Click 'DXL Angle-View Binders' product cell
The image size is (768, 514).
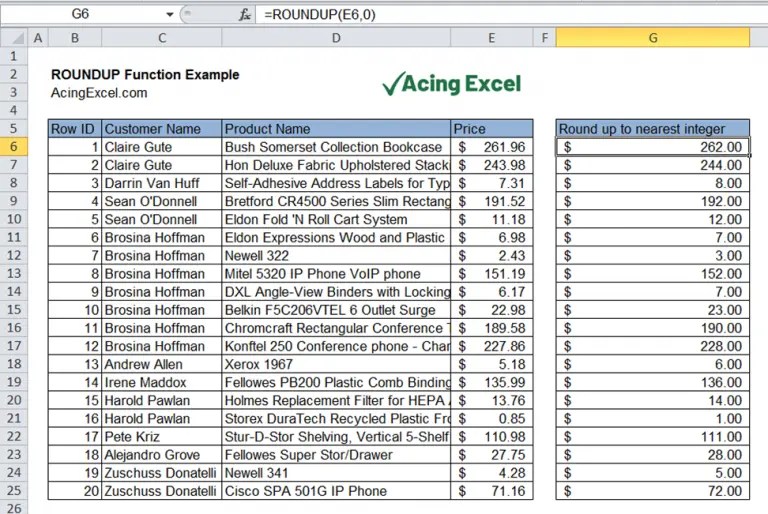(336, 292)
